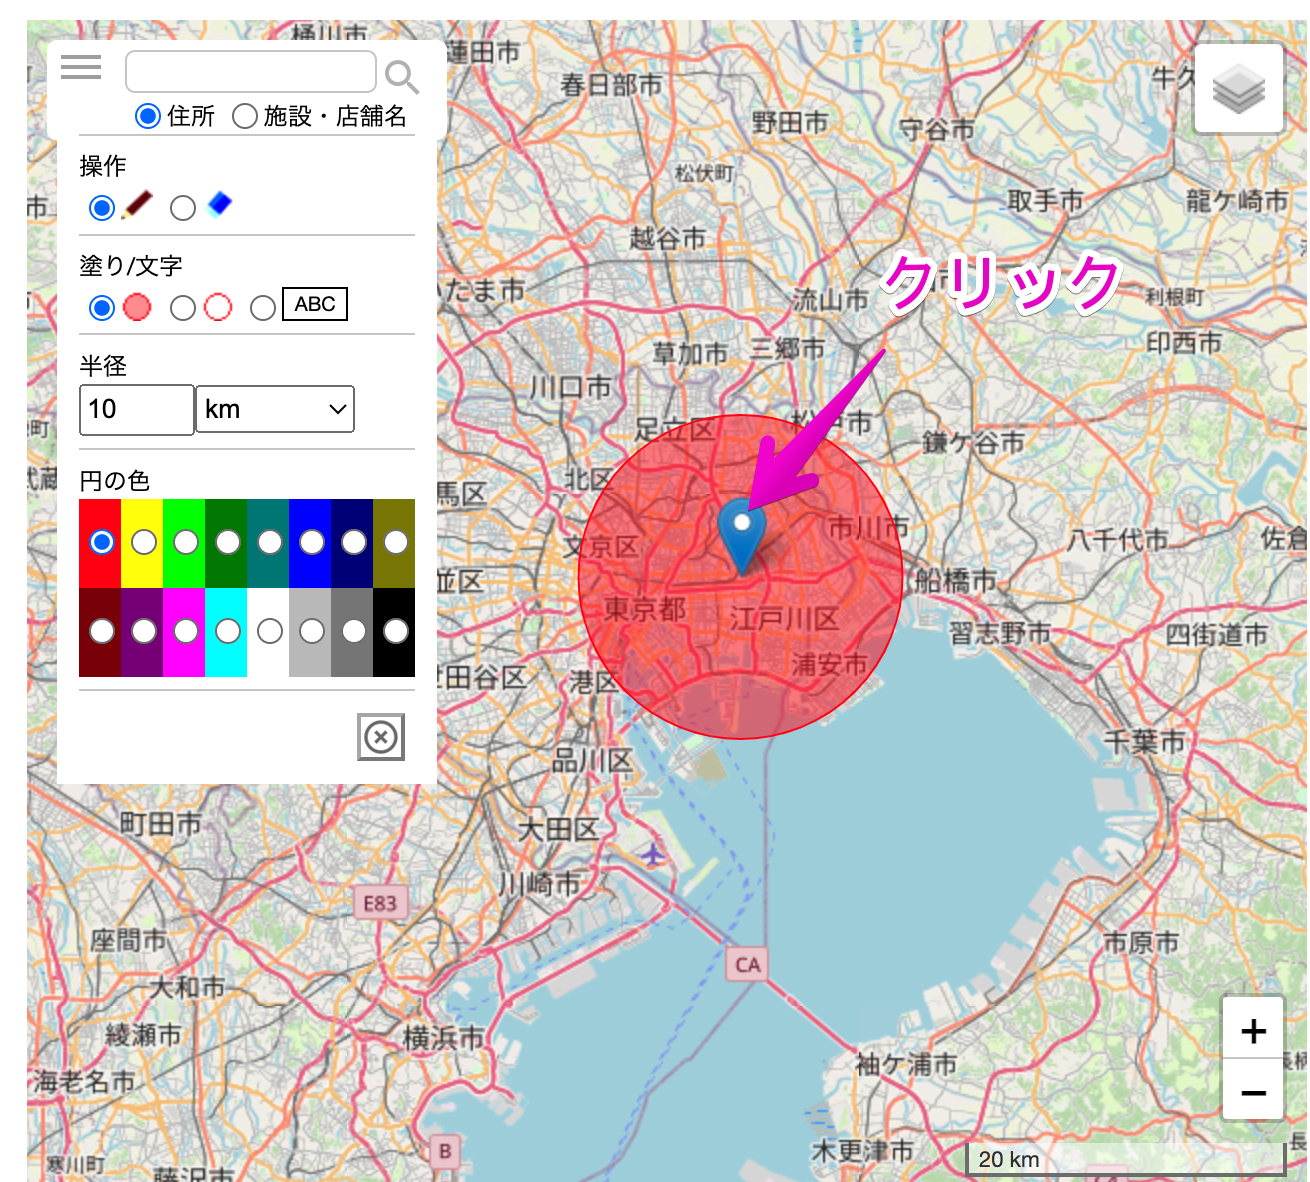
Task: Open the hamburger menu
Action: point(81,67)
